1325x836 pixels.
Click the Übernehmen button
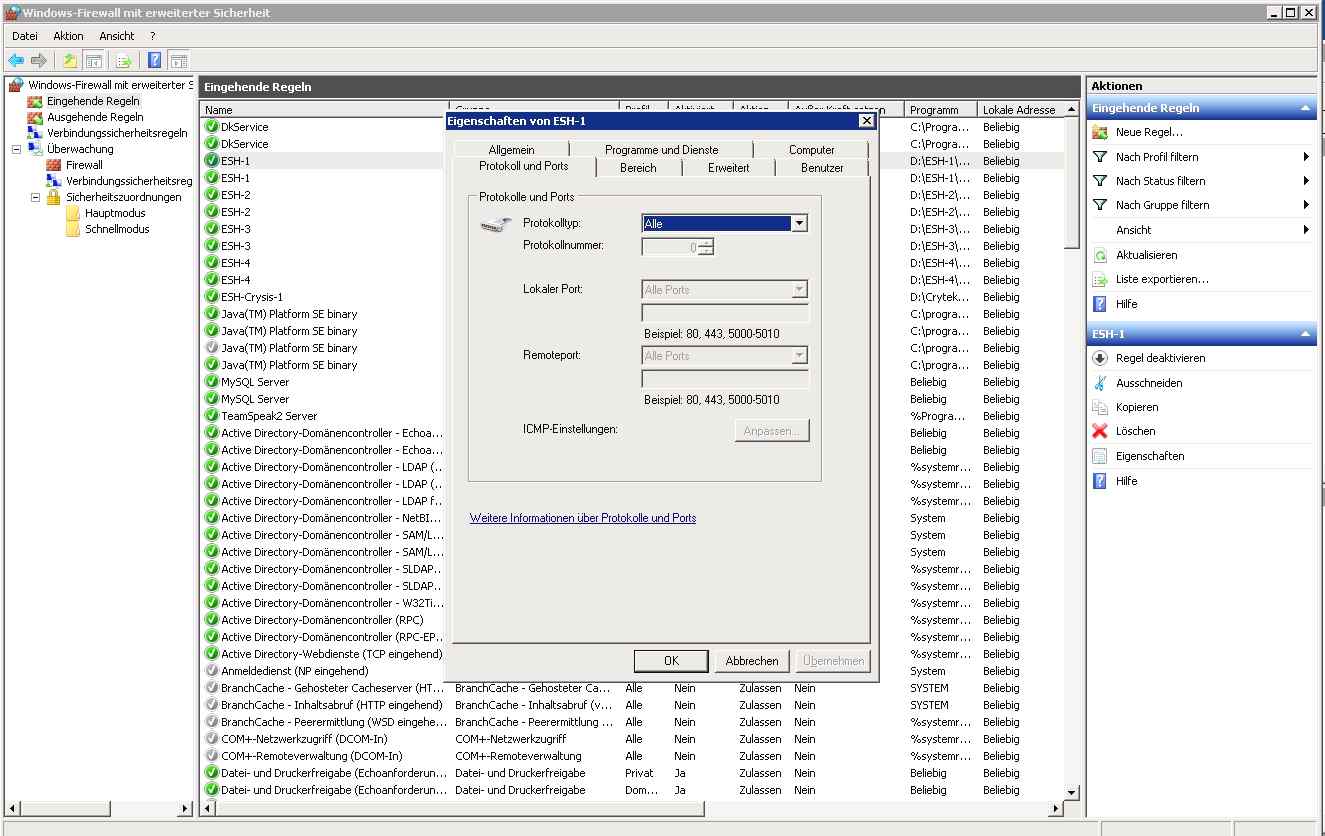click(834, 661)
